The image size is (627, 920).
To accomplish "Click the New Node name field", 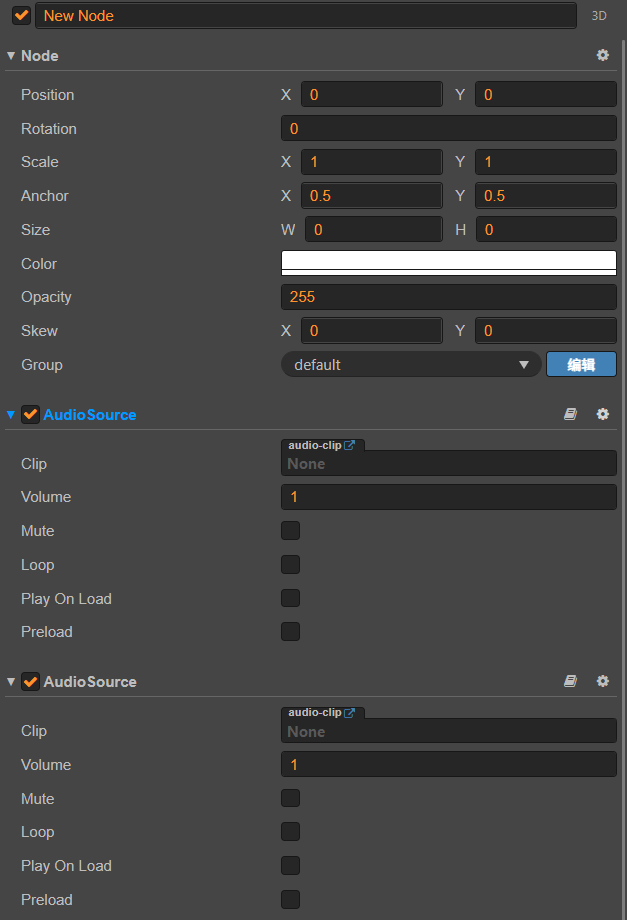I will coord(305,16).
